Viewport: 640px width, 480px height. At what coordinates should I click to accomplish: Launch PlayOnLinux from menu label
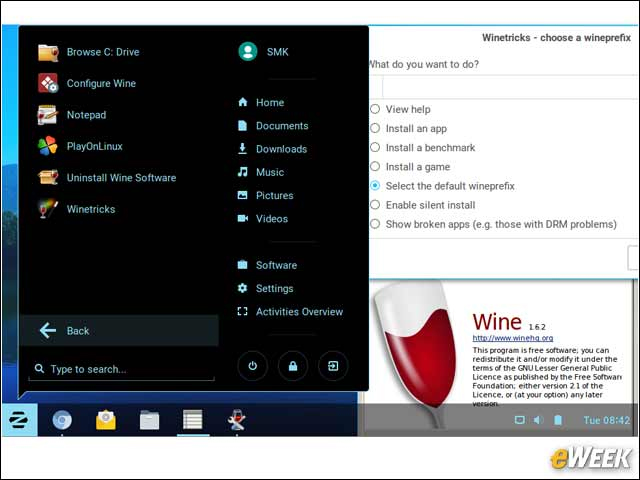coord(95,147)
